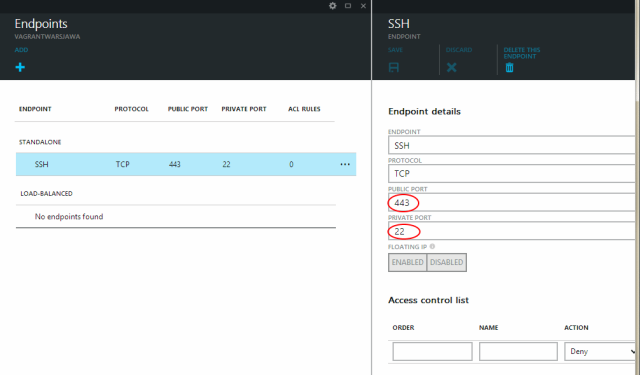The height and width of the screenshot is (375, 640).
Task: Click the PRIVATE PORT column header
Action: pos(244,109)
